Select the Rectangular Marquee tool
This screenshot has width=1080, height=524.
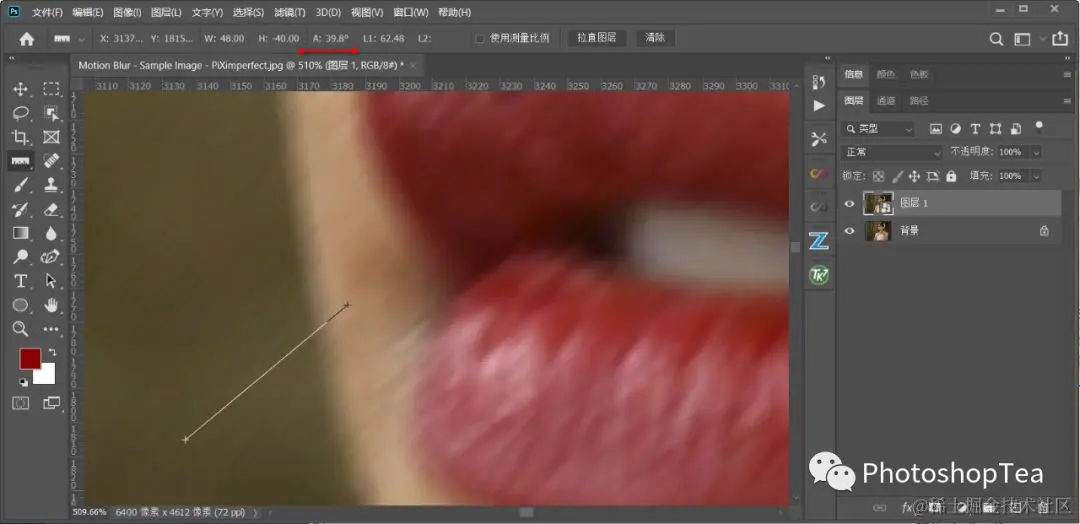point(52,89)
